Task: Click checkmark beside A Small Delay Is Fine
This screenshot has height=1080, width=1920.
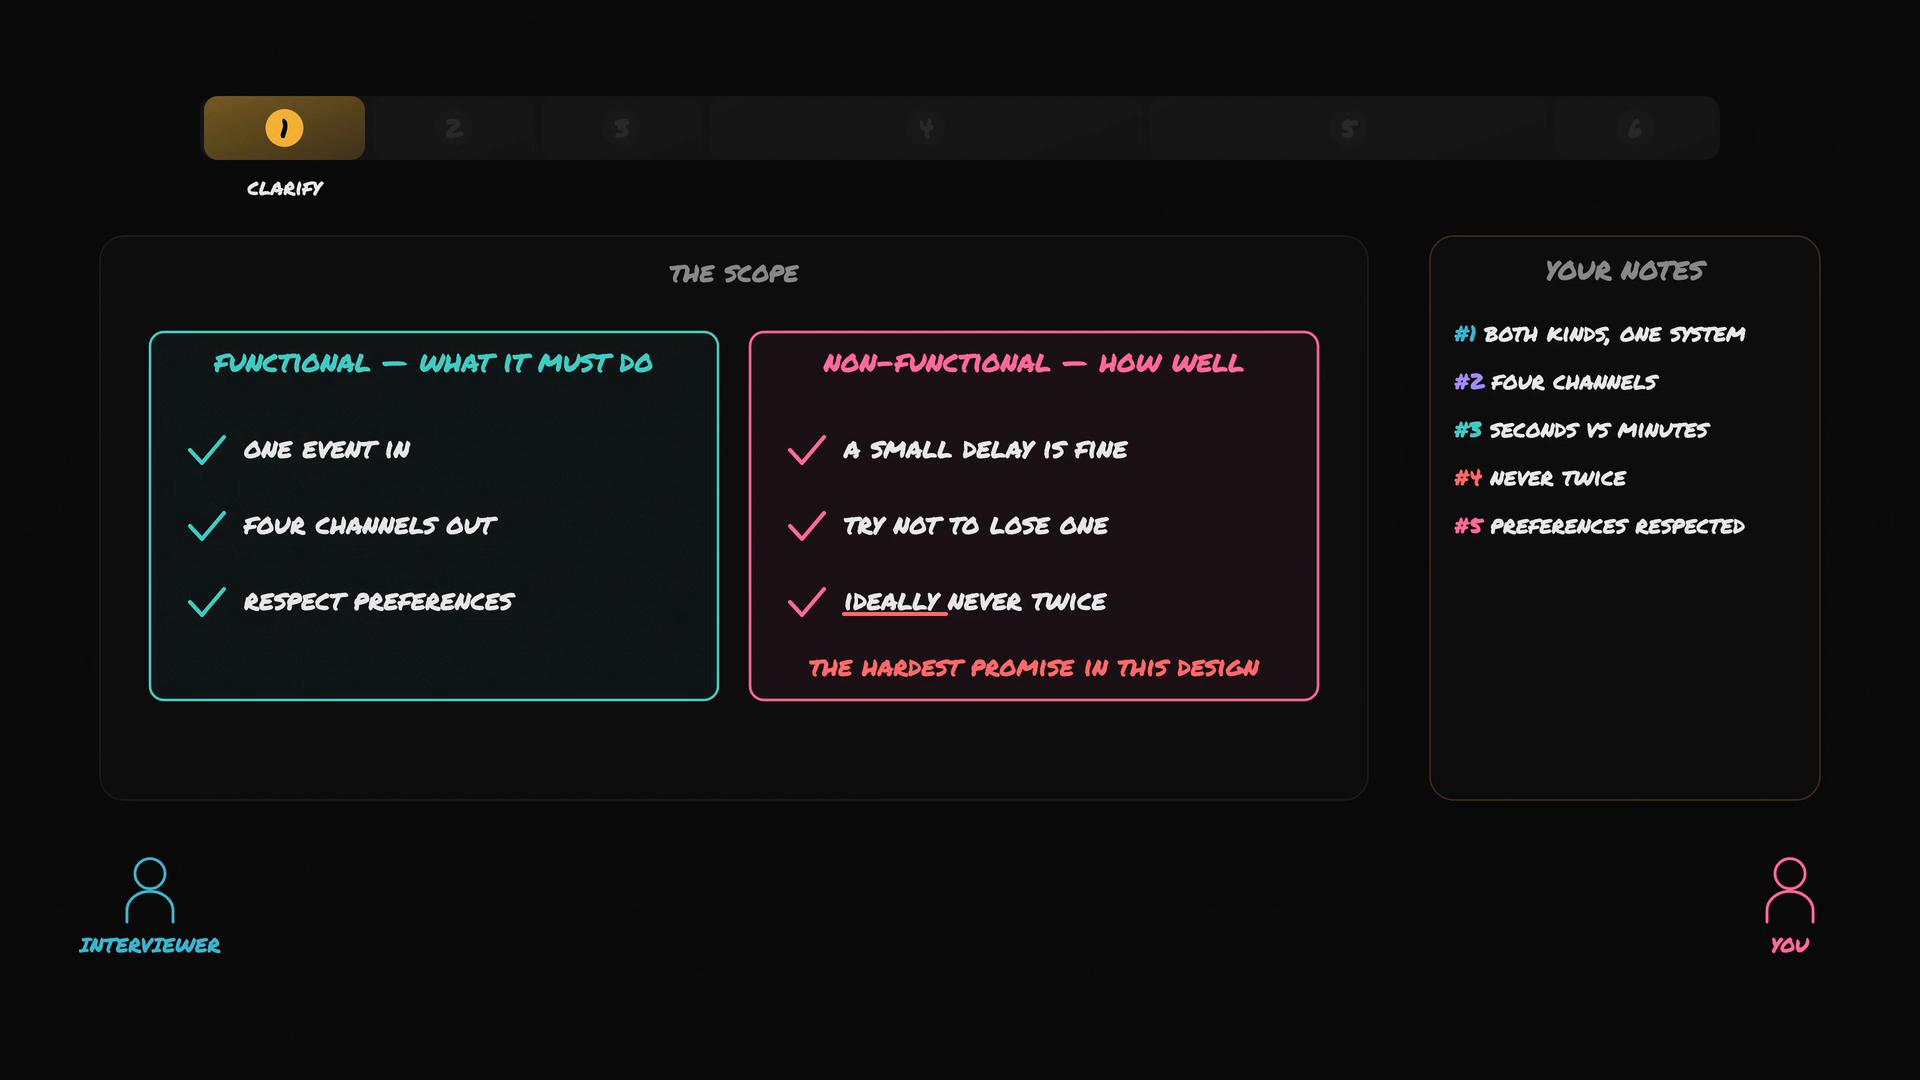Action: pyautogui.click(x=807, y=450)
